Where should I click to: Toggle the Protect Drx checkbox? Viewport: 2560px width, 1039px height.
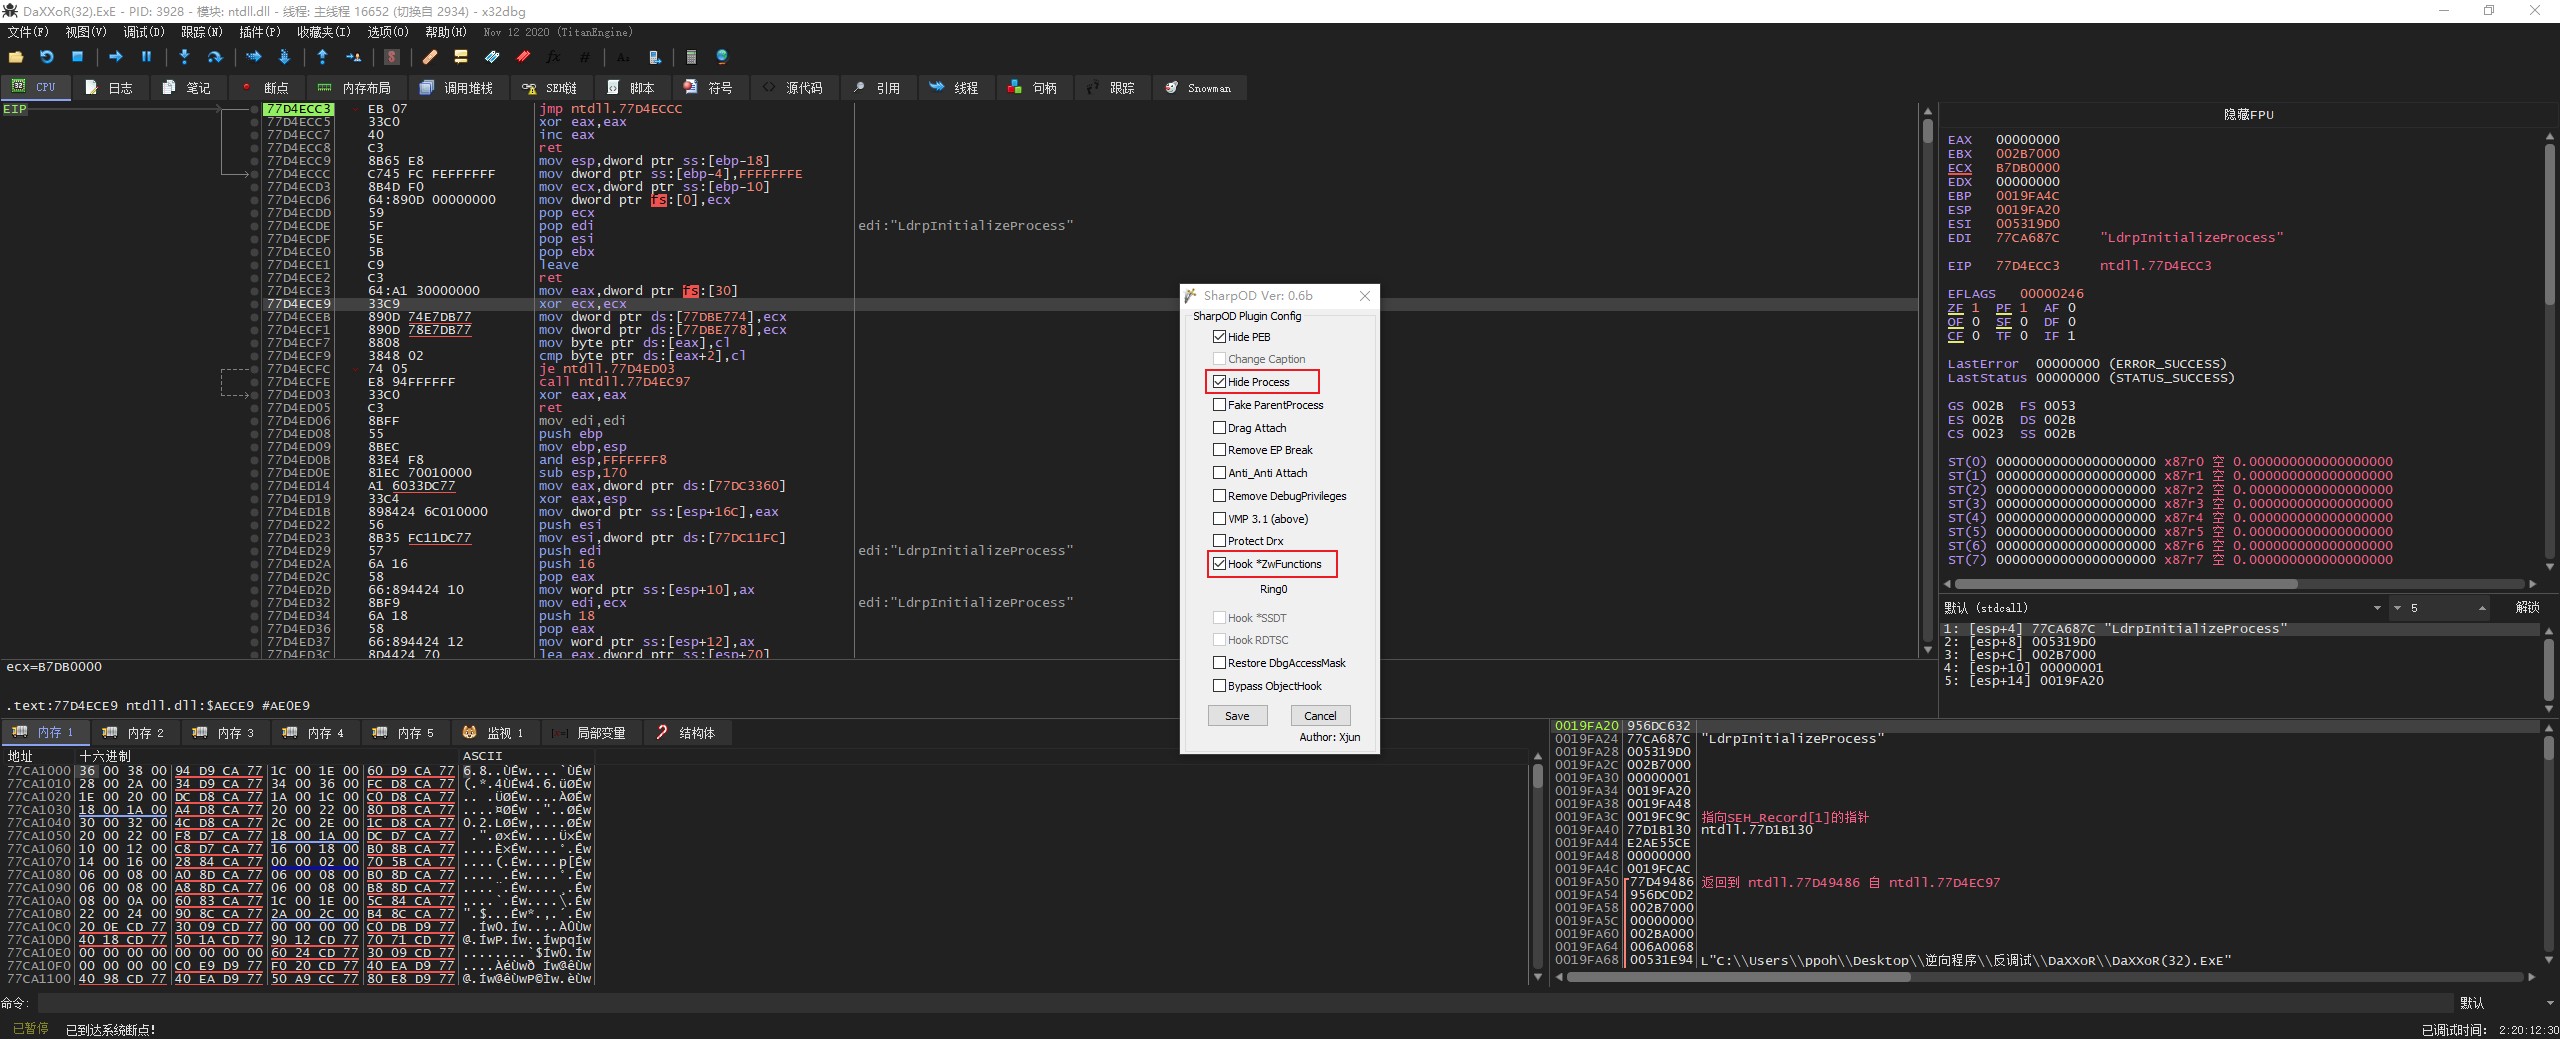point(1219,541)
